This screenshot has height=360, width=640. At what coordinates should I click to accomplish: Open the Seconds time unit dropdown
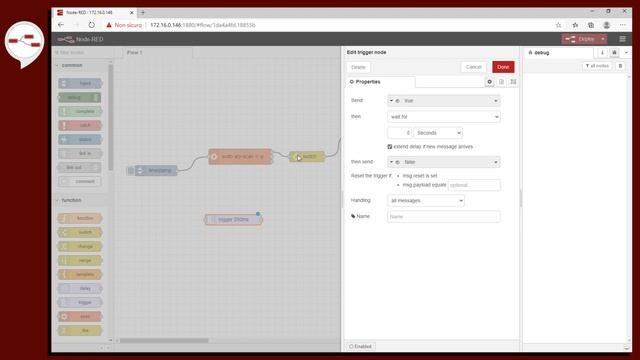tap(438, 133)
